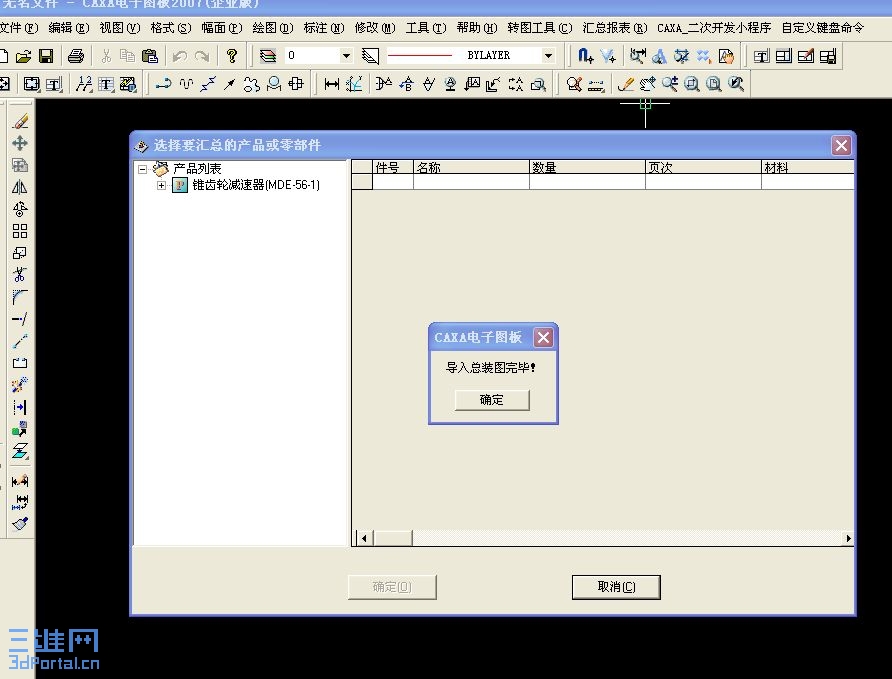Click the 件号 column header
This screenshot has width=892, height=679.
[393, 167]
